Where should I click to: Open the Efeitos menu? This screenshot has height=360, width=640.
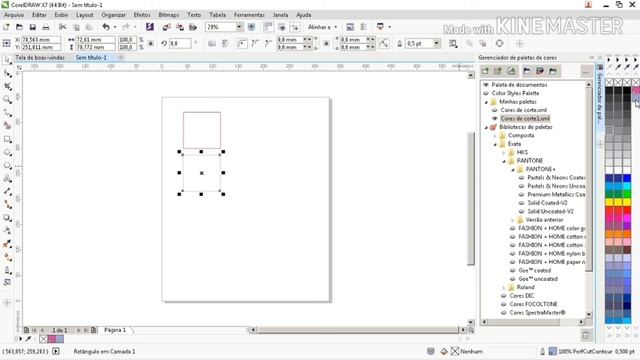point(142,15)
